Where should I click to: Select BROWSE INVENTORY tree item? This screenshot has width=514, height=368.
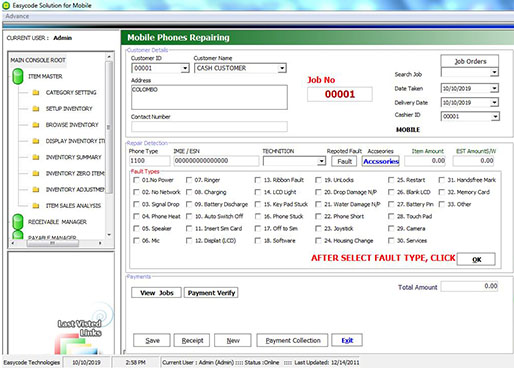click(72, 125)
